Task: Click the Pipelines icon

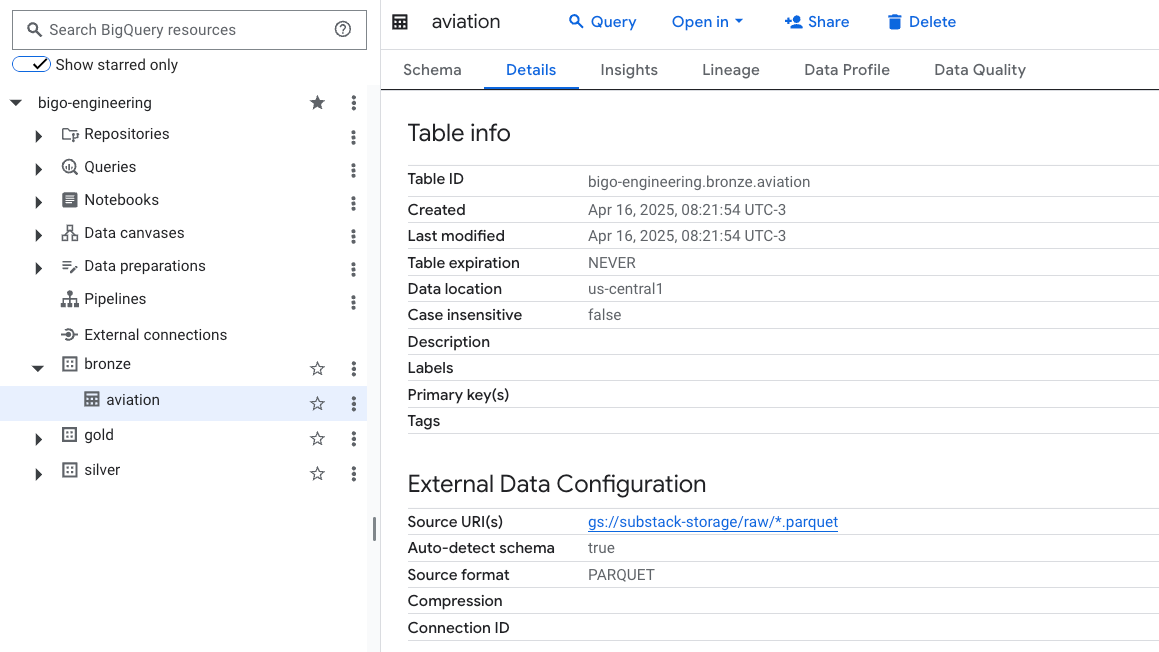Action: point(69,299)
